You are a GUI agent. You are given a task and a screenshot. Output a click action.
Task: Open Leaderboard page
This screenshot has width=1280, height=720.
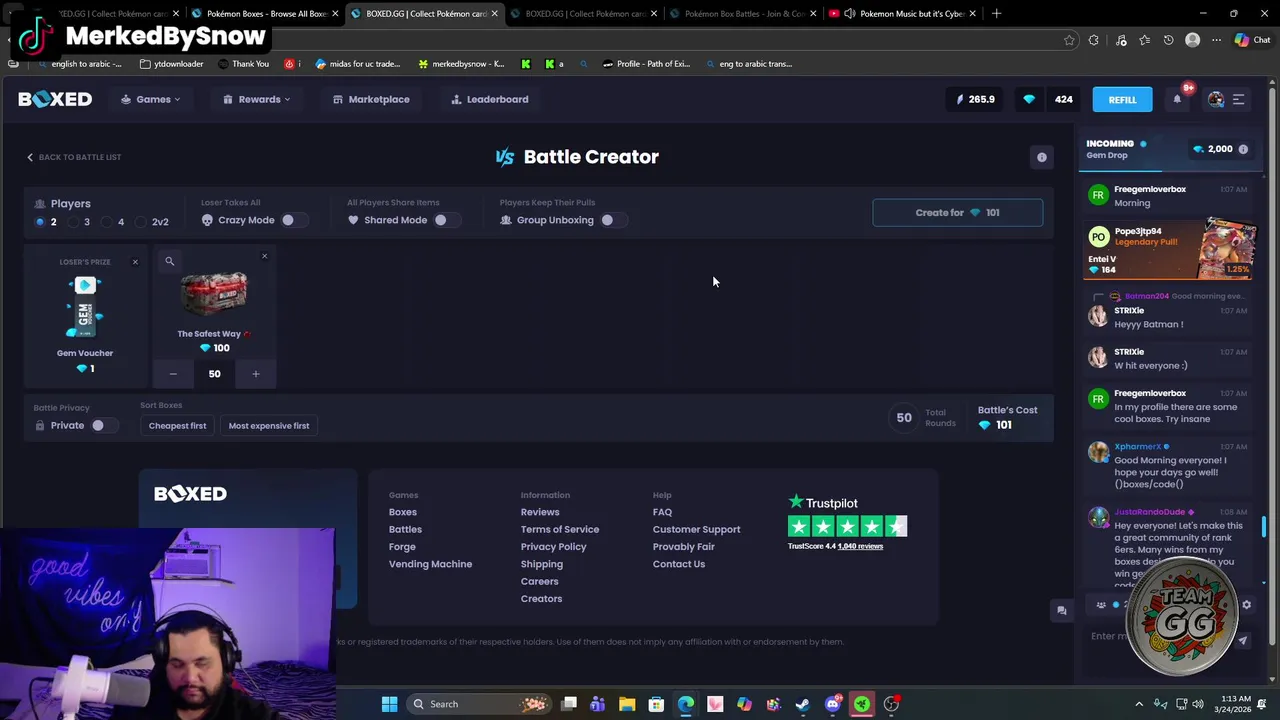click(x=490, y=99)
